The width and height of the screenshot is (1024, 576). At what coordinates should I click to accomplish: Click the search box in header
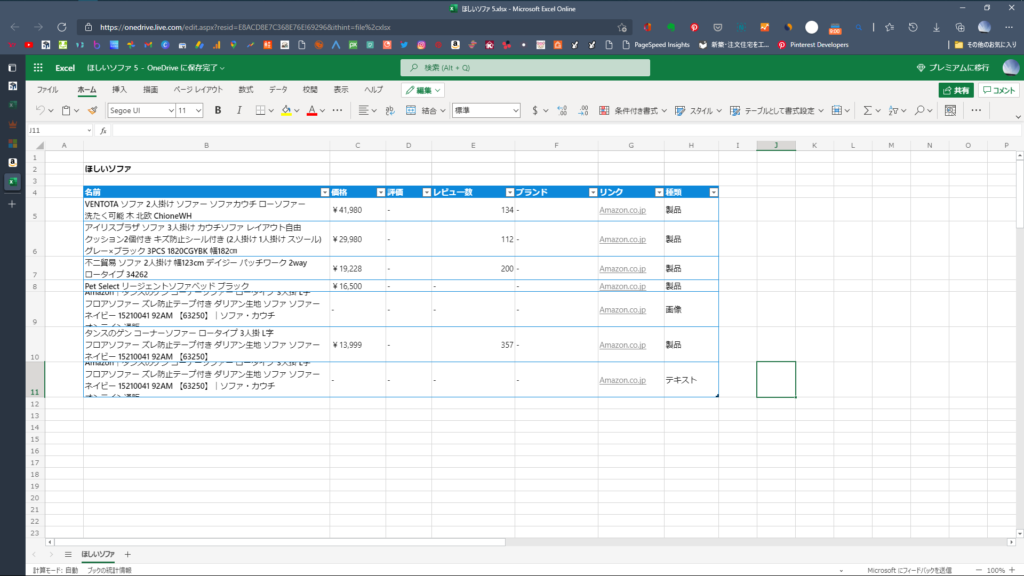pyautogui.click(x=511, y=67)
